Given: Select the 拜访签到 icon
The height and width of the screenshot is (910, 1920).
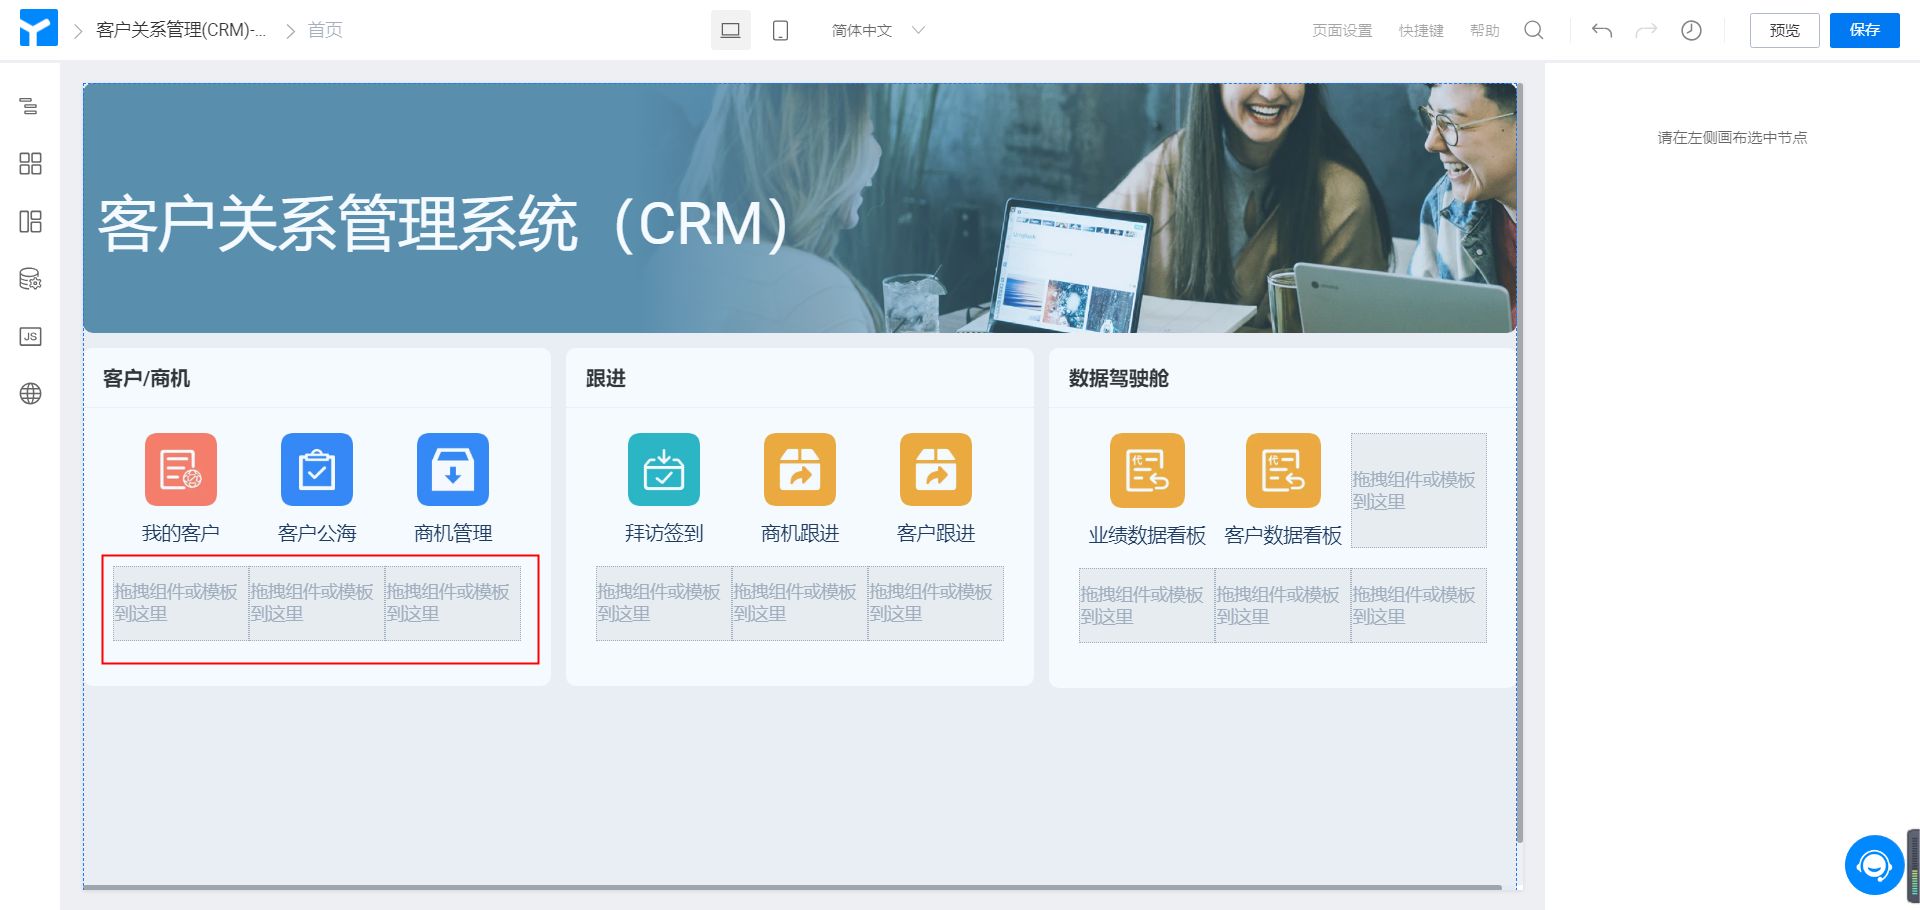Looking at the screenshot, I should click(x=664, y=469).
